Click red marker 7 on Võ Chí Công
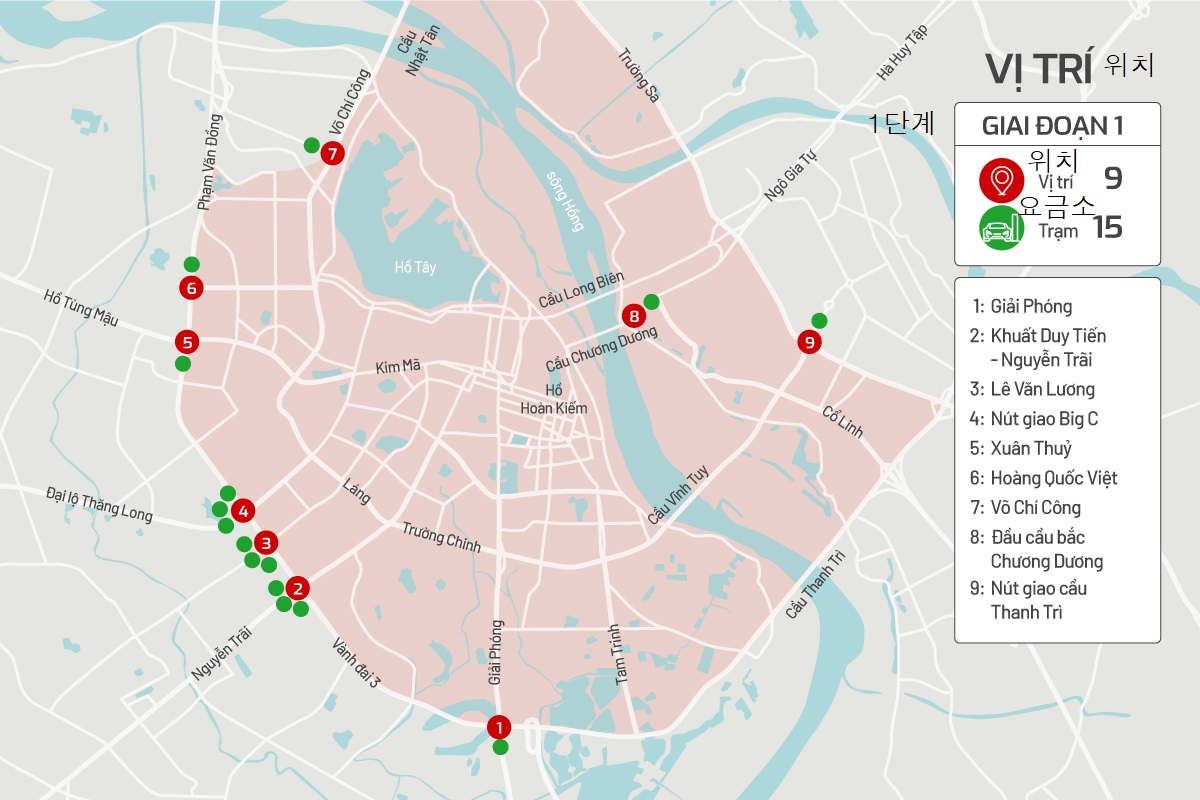This screenshot has width=1200, height=800. pyautogui.click(x=333, y=153)
